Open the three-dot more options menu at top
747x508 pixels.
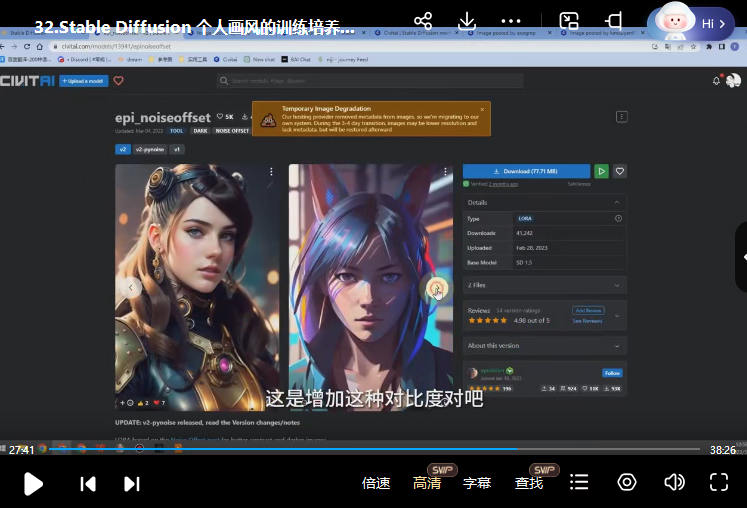pyautogui.click(x=511, y=21)
